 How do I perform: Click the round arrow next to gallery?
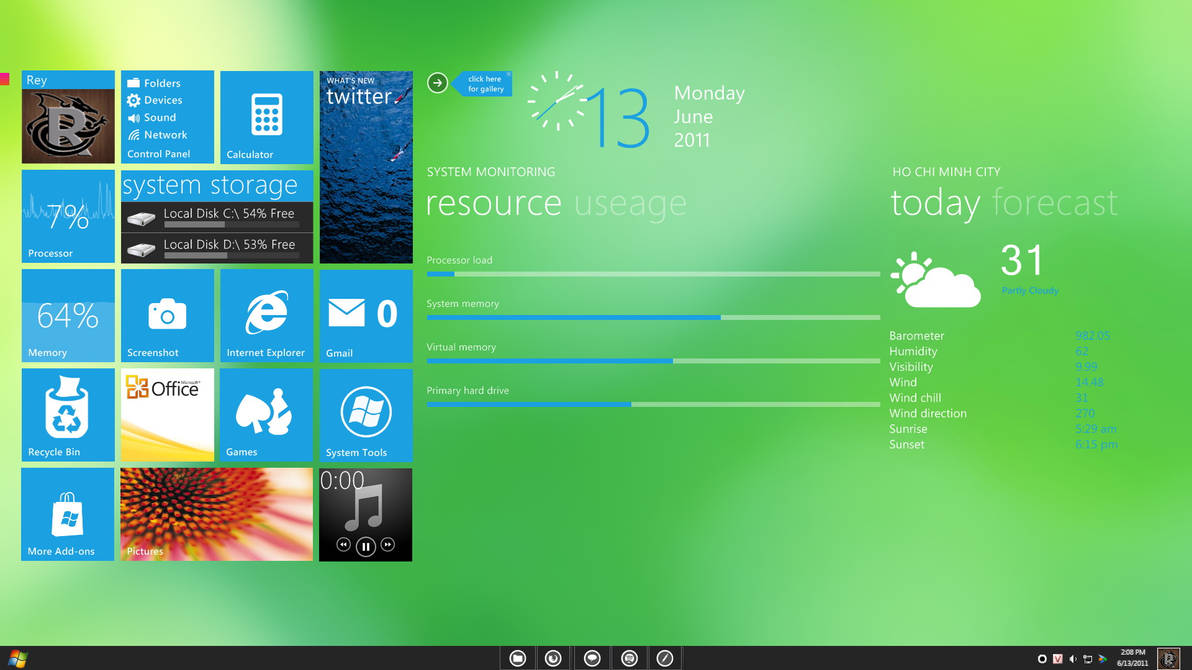(x=437, y=82)
